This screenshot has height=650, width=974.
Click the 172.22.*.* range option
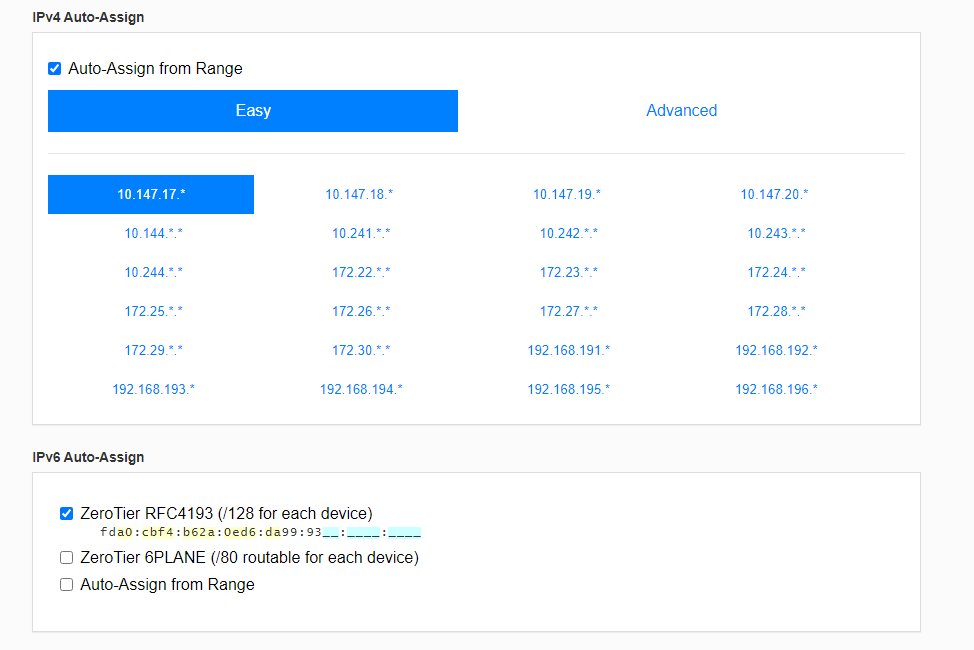click(361, 272)
